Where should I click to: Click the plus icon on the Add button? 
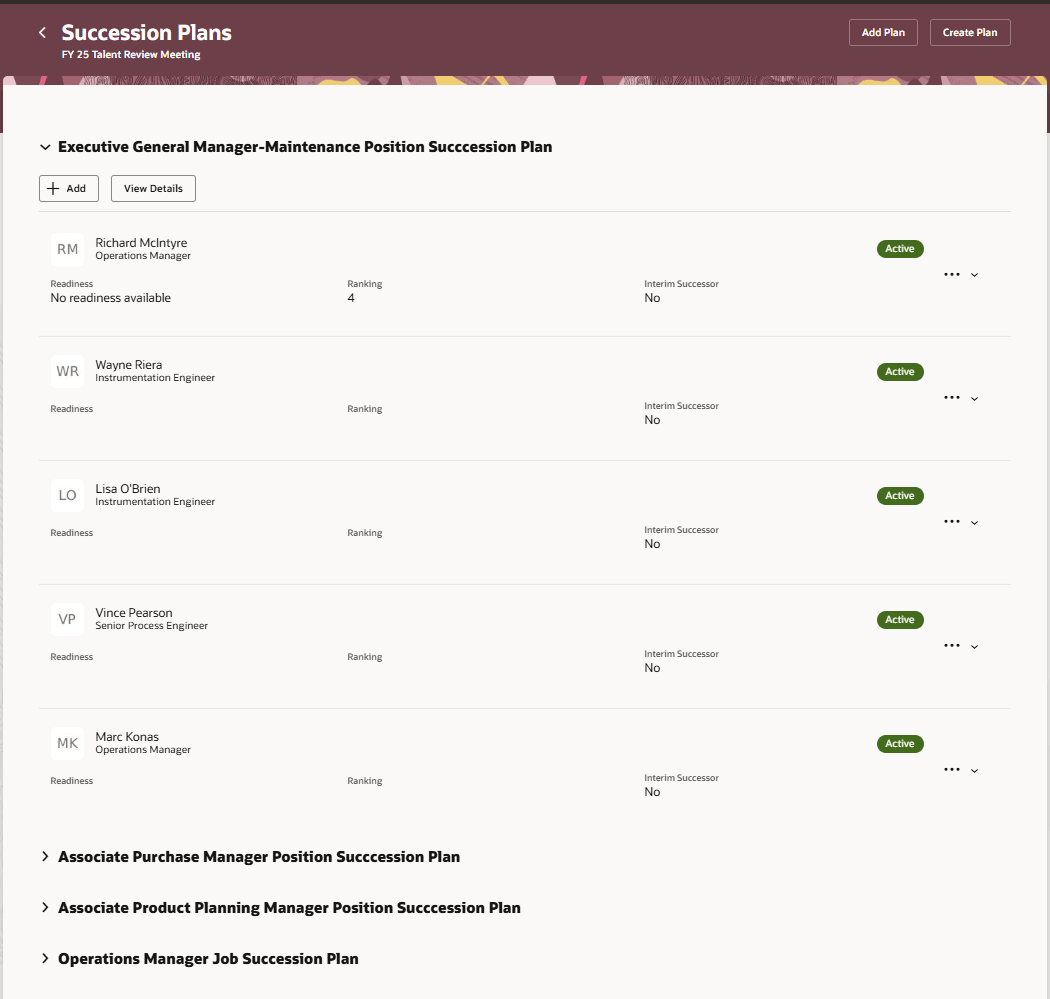click(50, 188)
